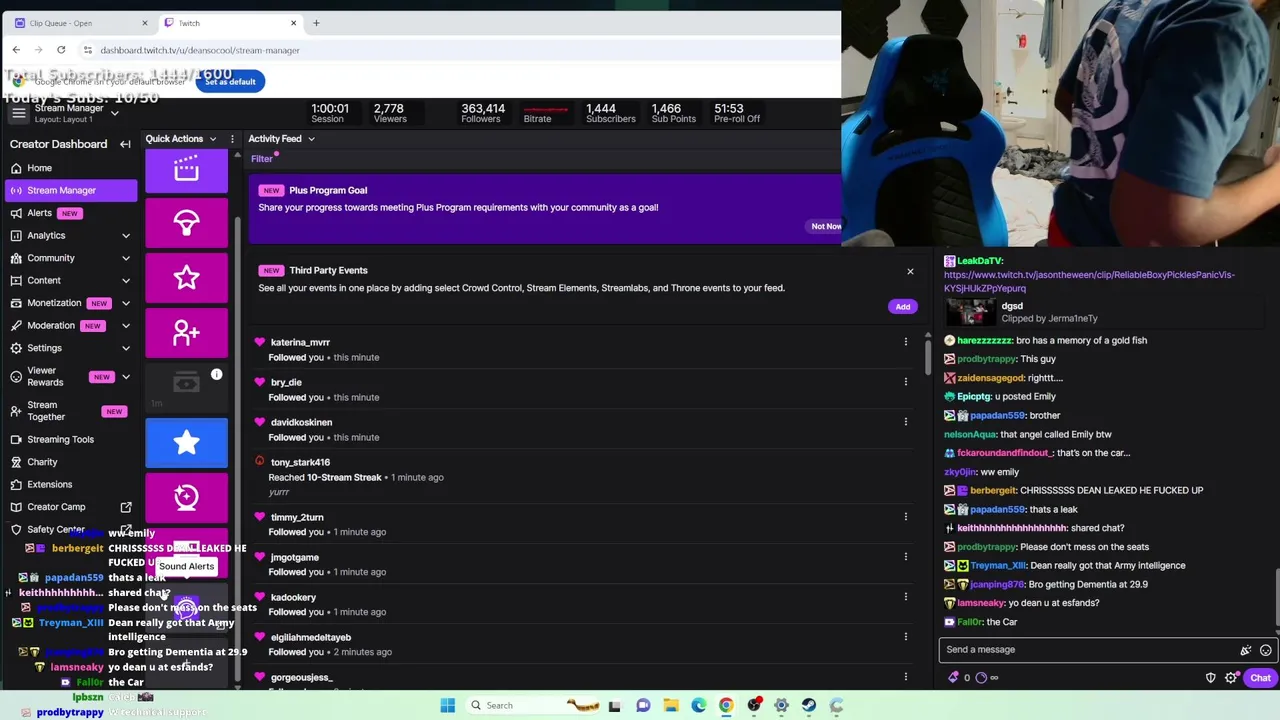This screenshot has width=1280, height=720.
Task: Reload the Twitch dashboard page
Action: (61, 50)
